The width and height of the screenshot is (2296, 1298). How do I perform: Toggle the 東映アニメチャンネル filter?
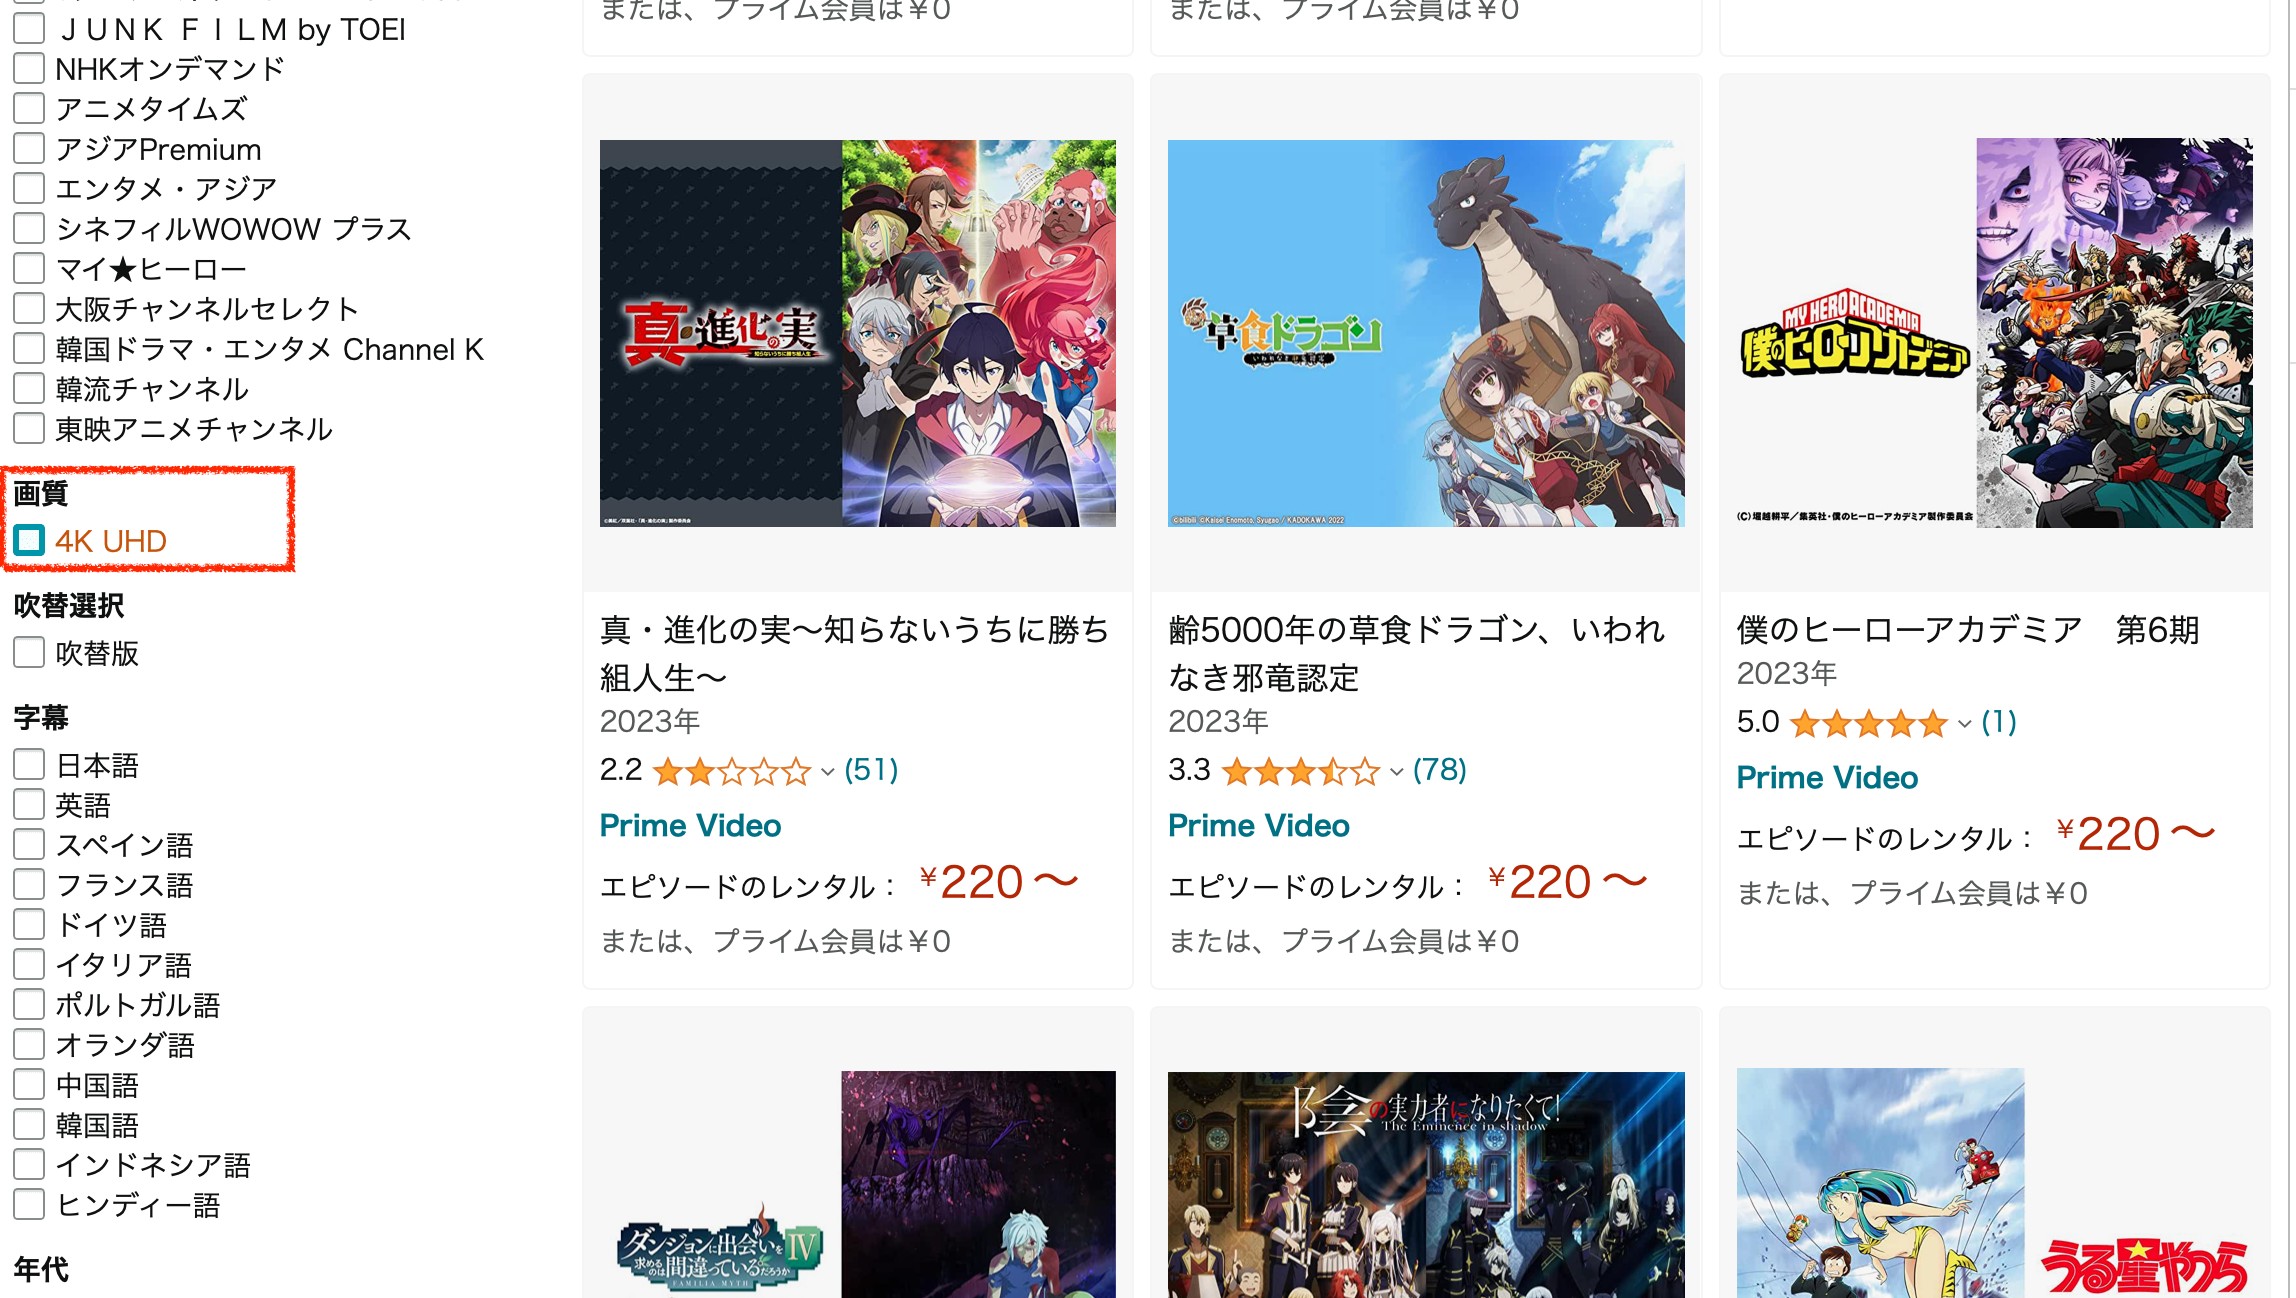point(29,429)
